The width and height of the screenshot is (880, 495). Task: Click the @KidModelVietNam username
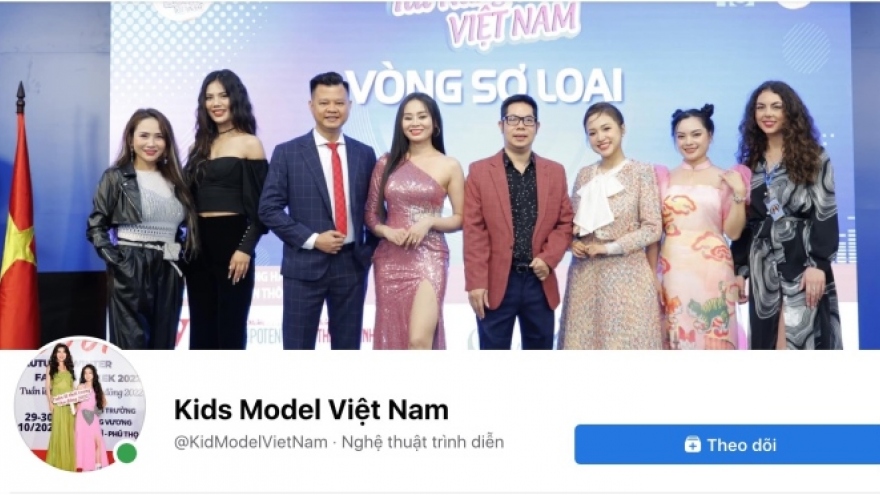251,442
